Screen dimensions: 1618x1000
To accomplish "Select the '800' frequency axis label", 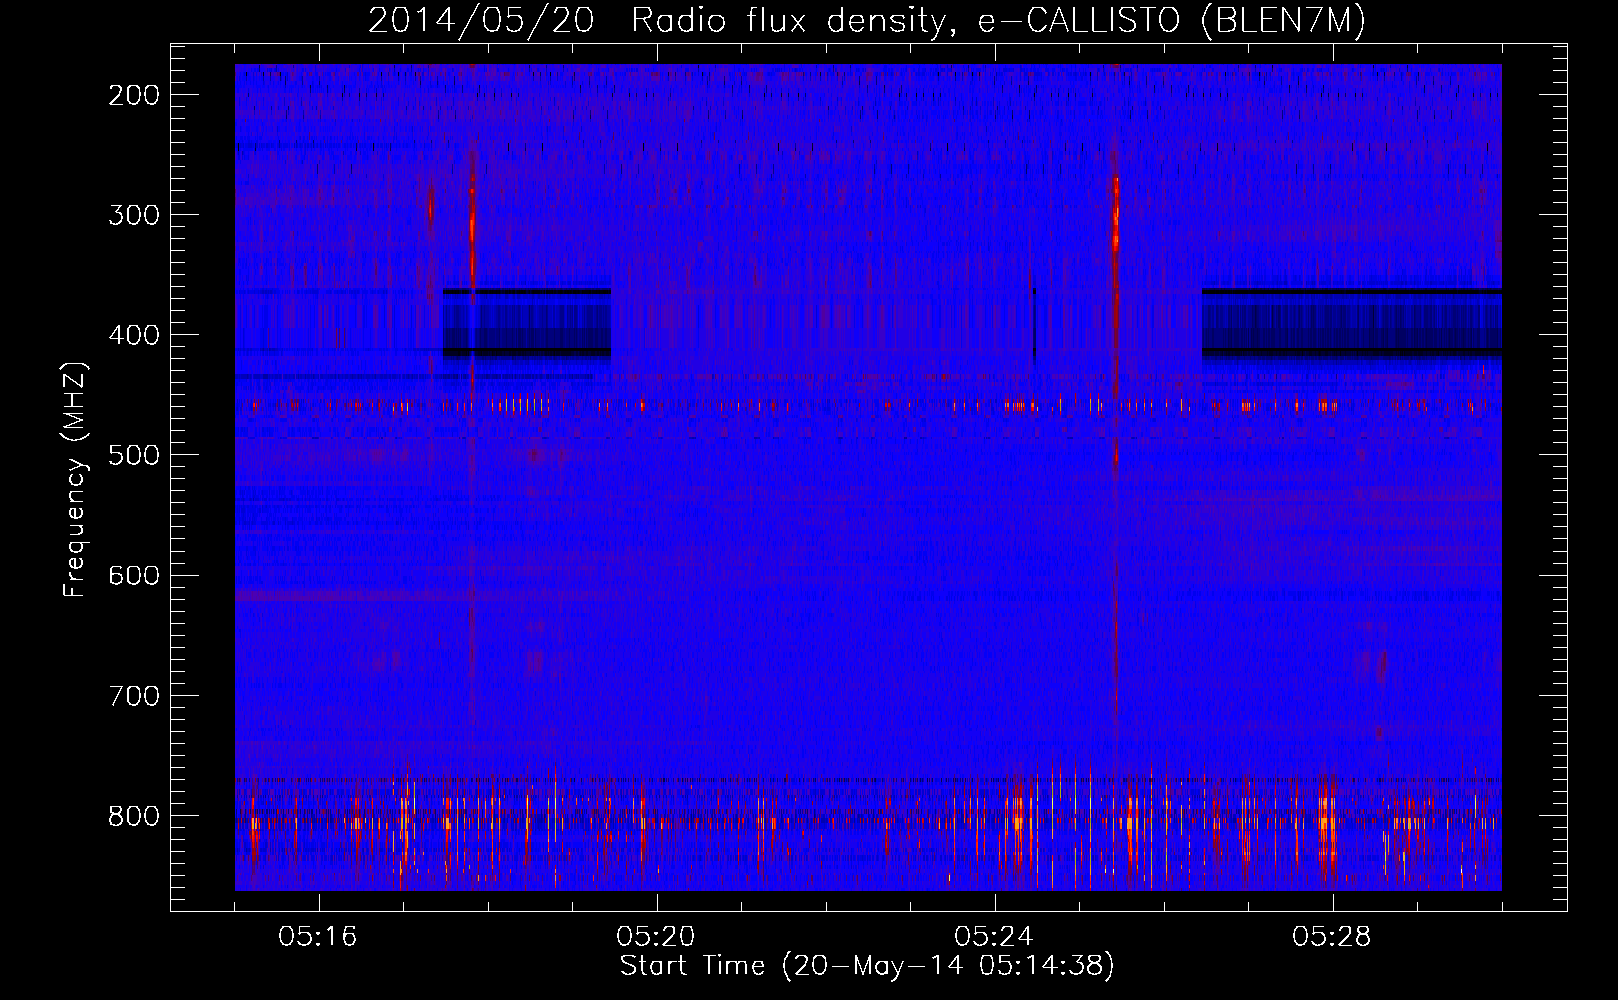I will coord(133,815).
